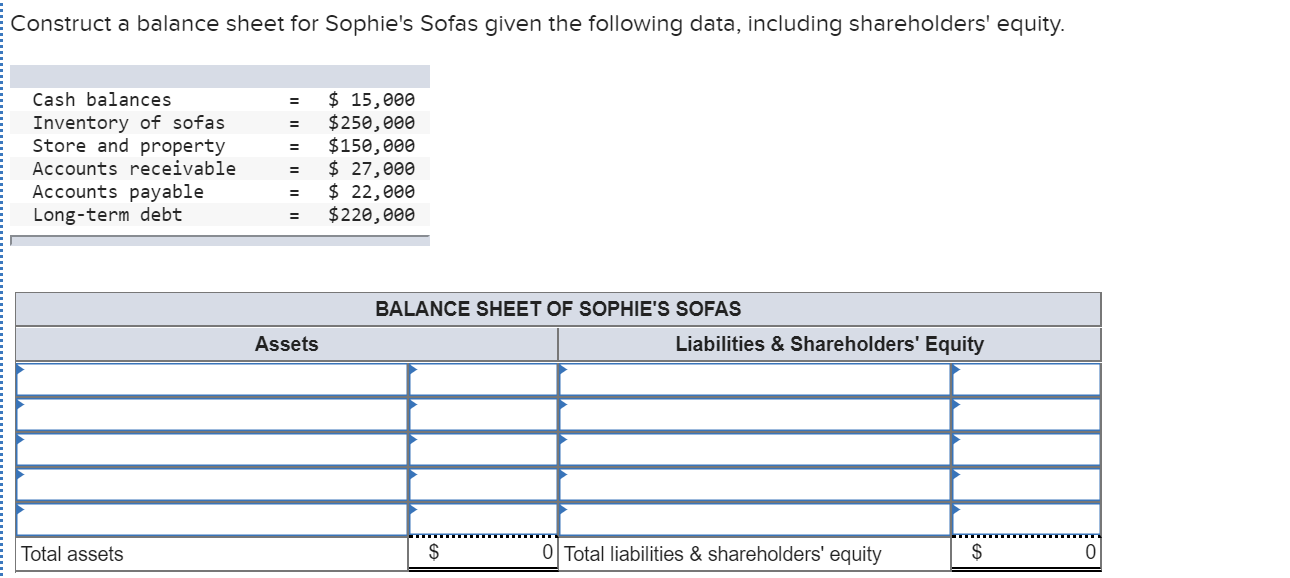
Task: Click the first Liabilities amount cell
Action: tap(1025, 380)
